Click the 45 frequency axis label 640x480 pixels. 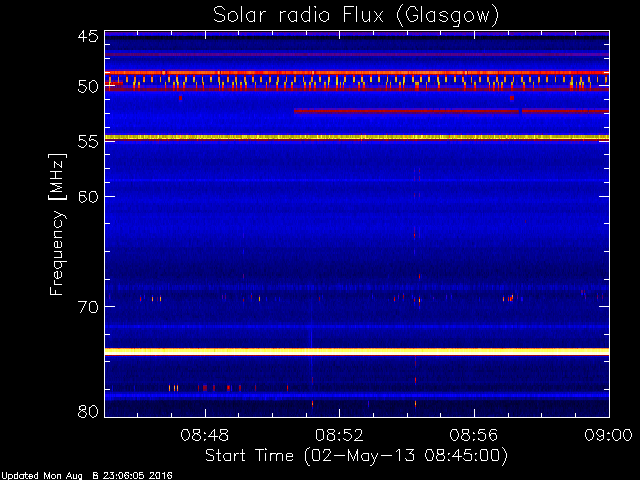point(88,36)
